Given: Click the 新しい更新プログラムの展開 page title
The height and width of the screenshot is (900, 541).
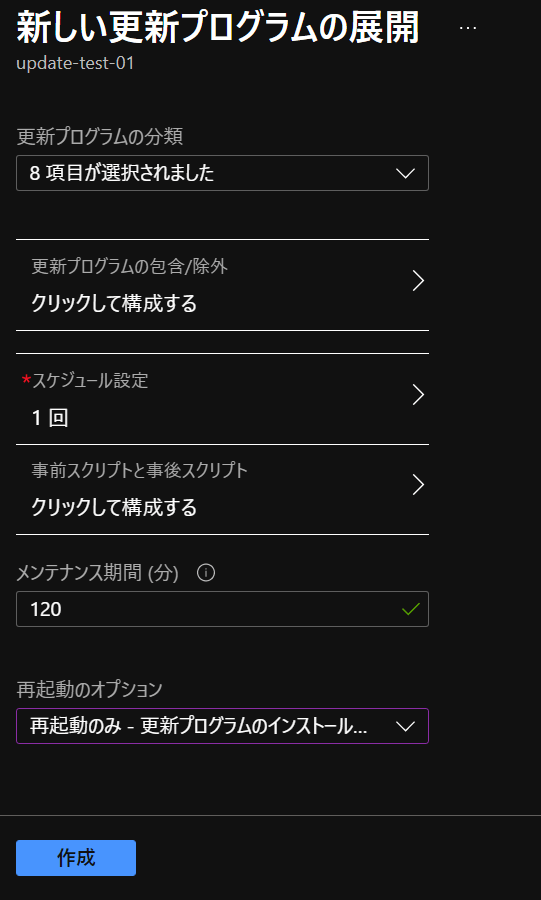Looking at the screenshot, I should pos(217,26).
